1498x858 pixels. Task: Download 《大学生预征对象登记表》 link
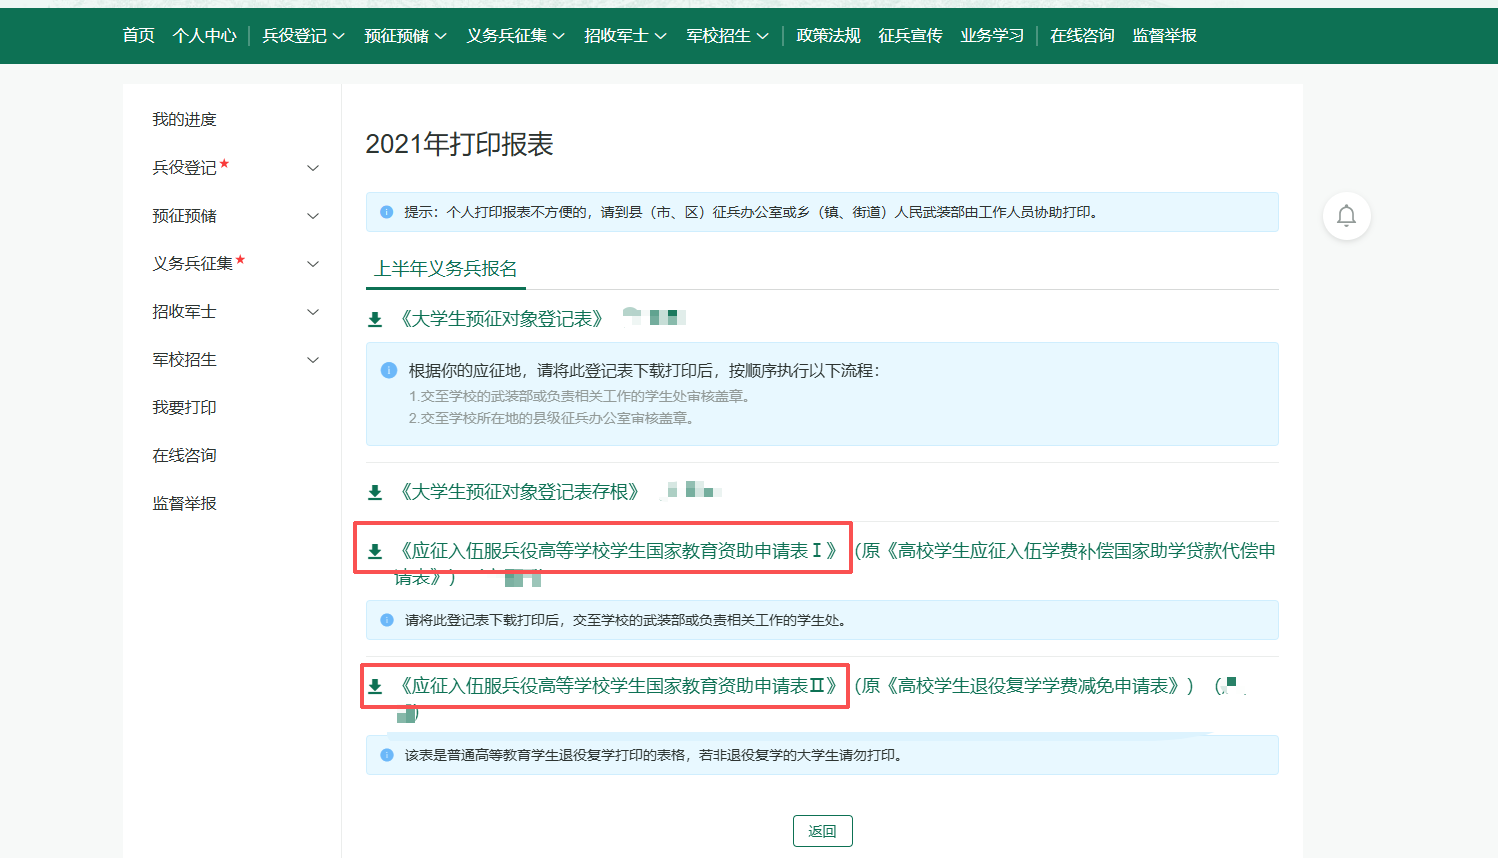click(502, 319)
